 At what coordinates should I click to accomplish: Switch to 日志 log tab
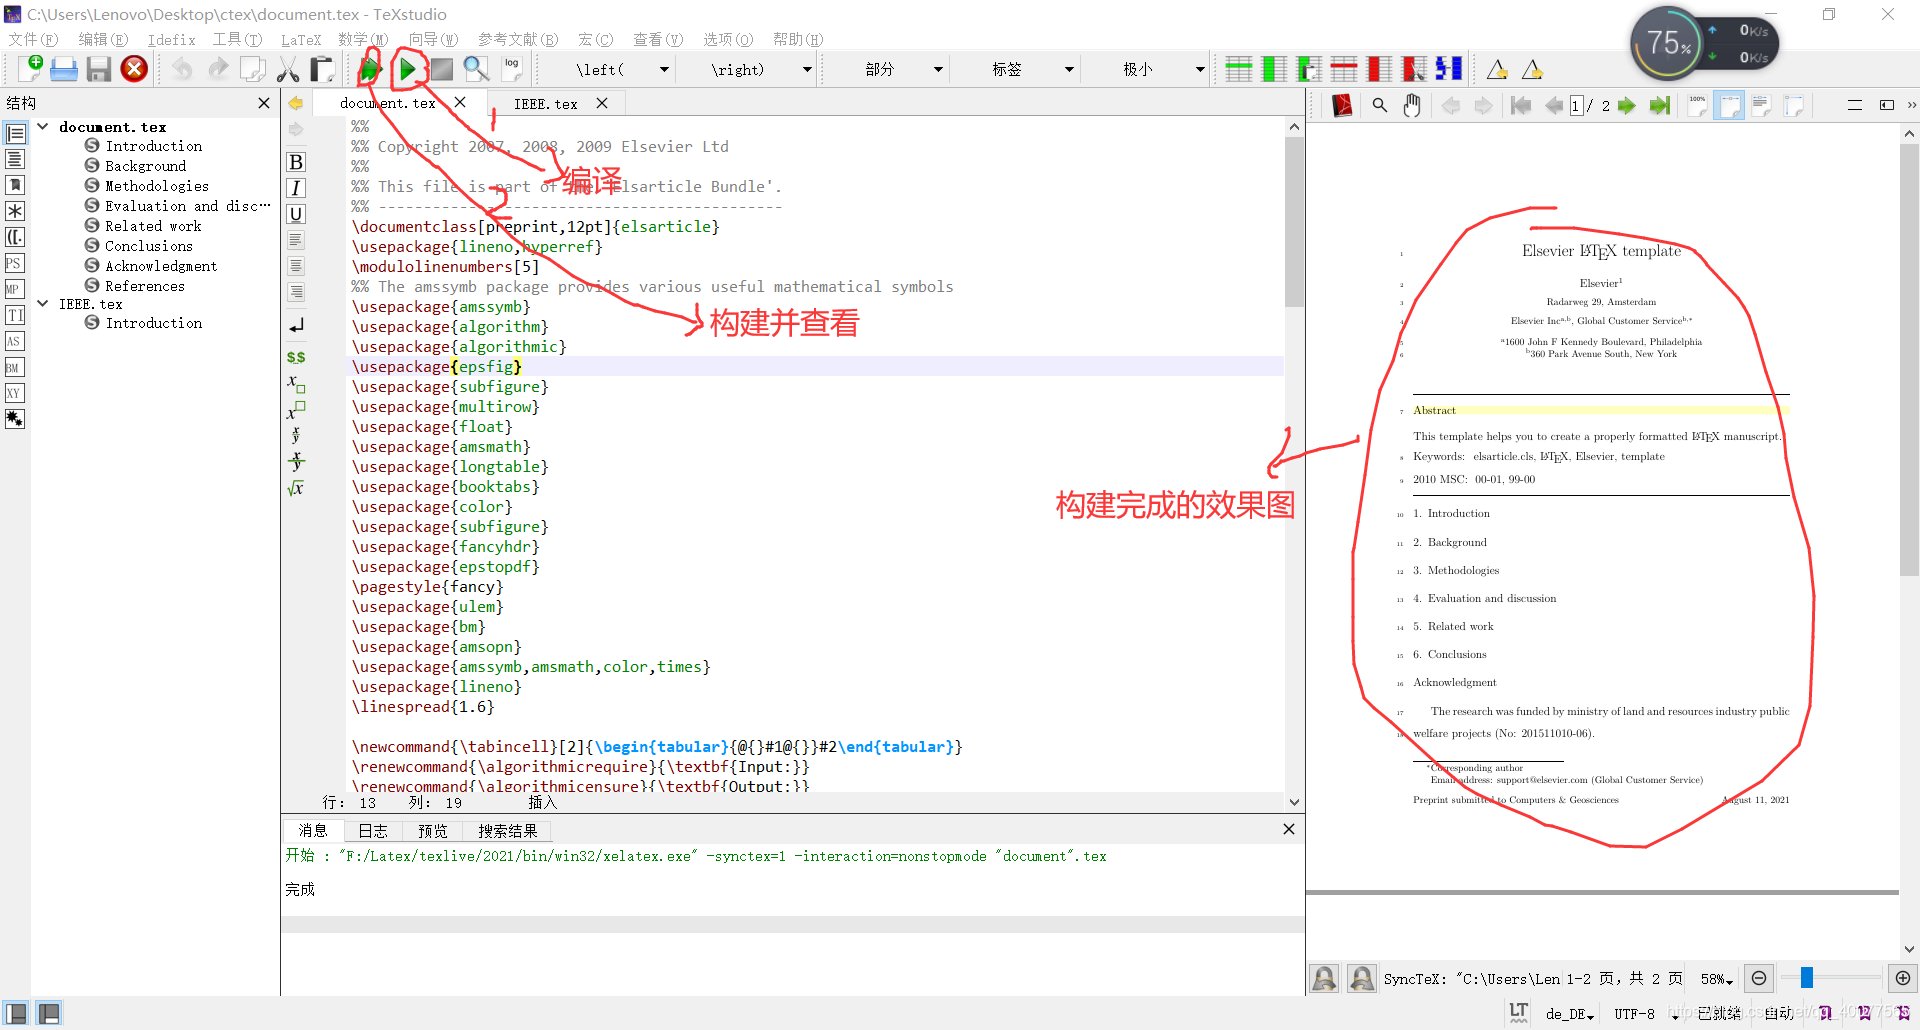(x=373, y=830)
